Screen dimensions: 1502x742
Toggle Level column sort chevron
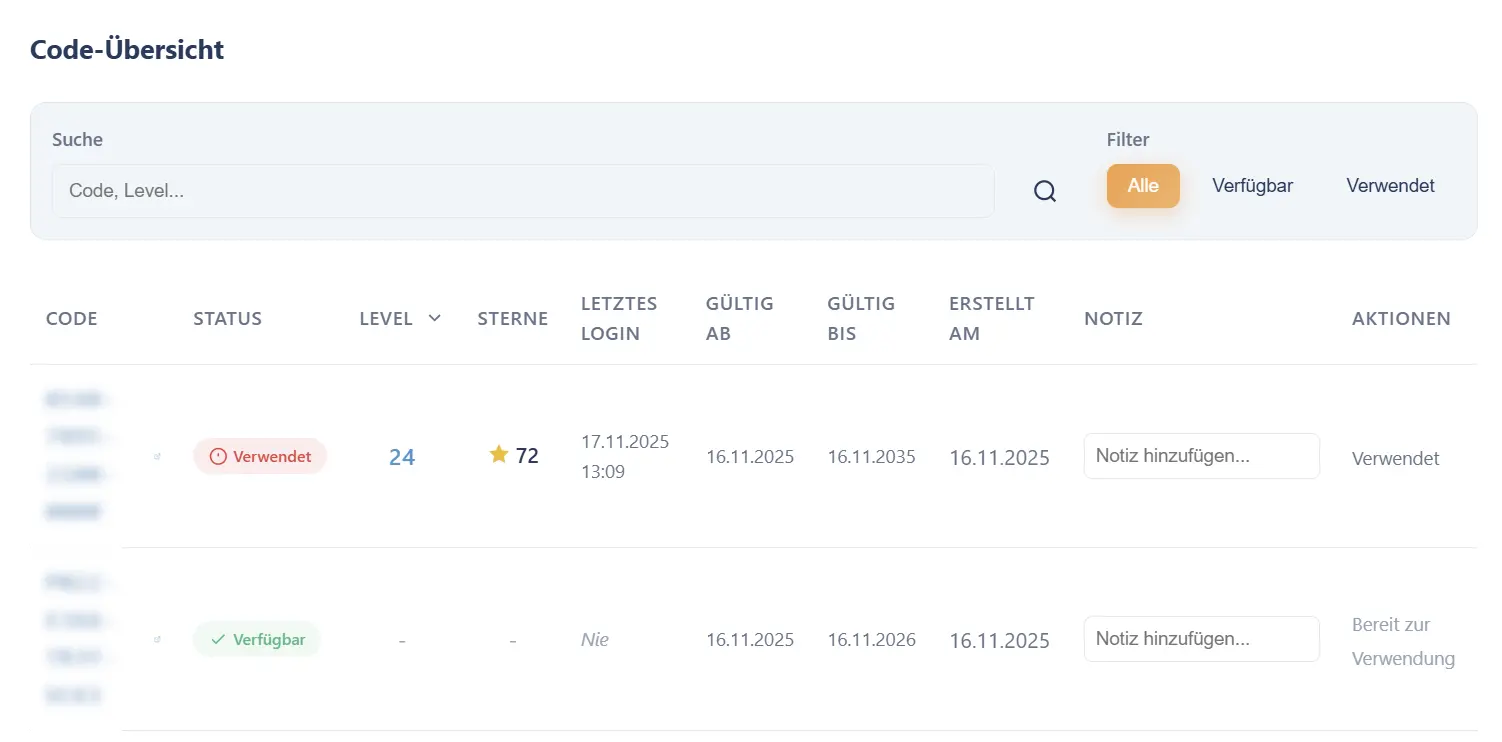(x=434, y=318)
